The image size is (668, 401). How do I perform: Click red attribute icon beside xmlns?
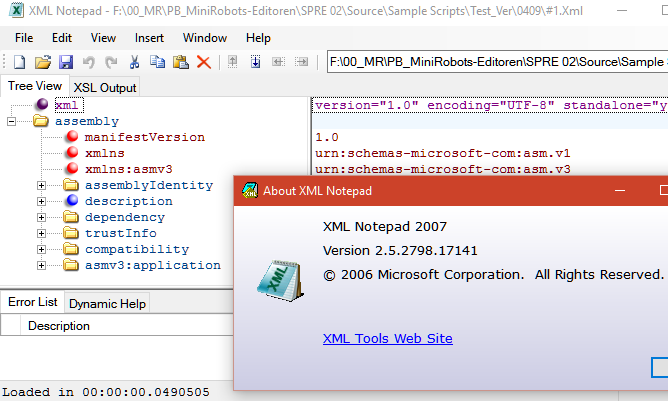[x=72, y=153]
